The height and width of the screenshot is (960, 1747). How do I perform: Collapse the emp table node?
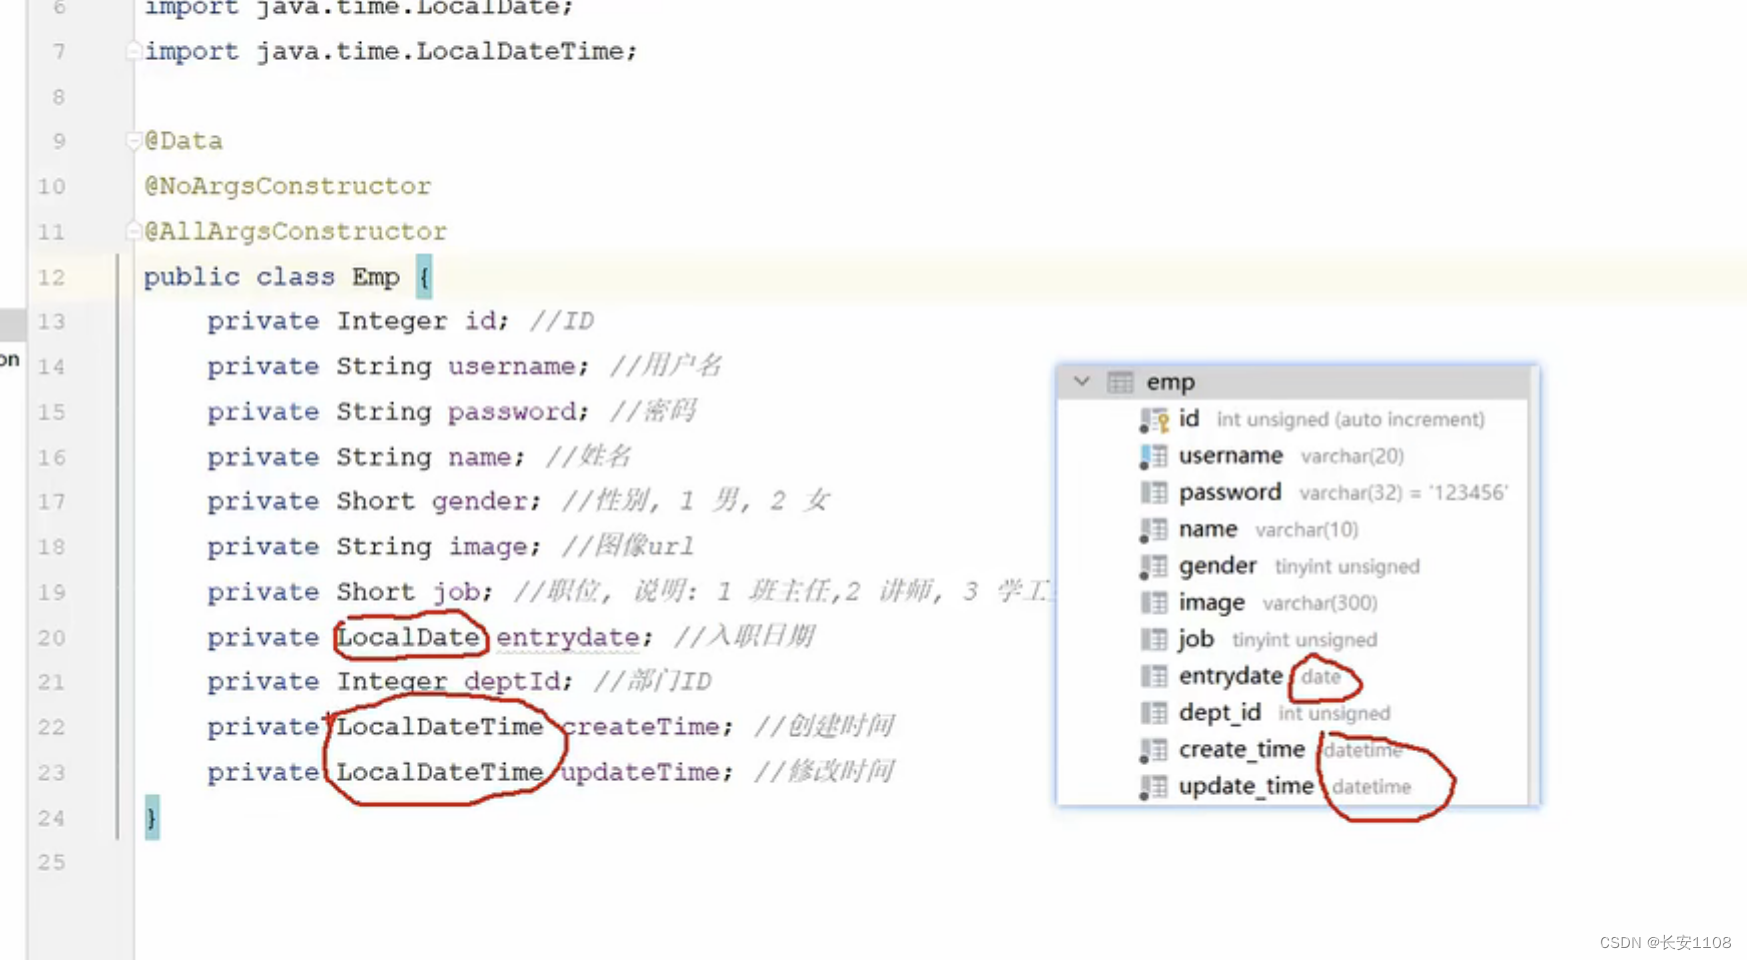tap(1081, 382)
